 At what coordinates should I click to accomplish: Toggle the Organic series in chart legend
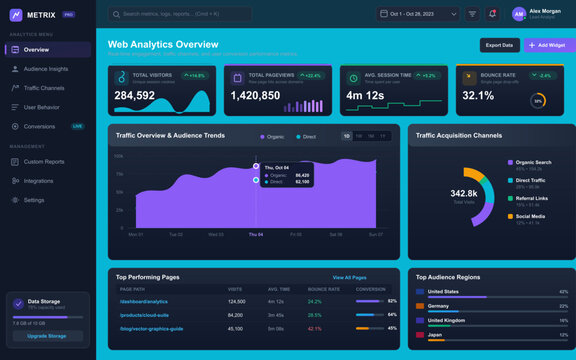click(x=272, y=137)
